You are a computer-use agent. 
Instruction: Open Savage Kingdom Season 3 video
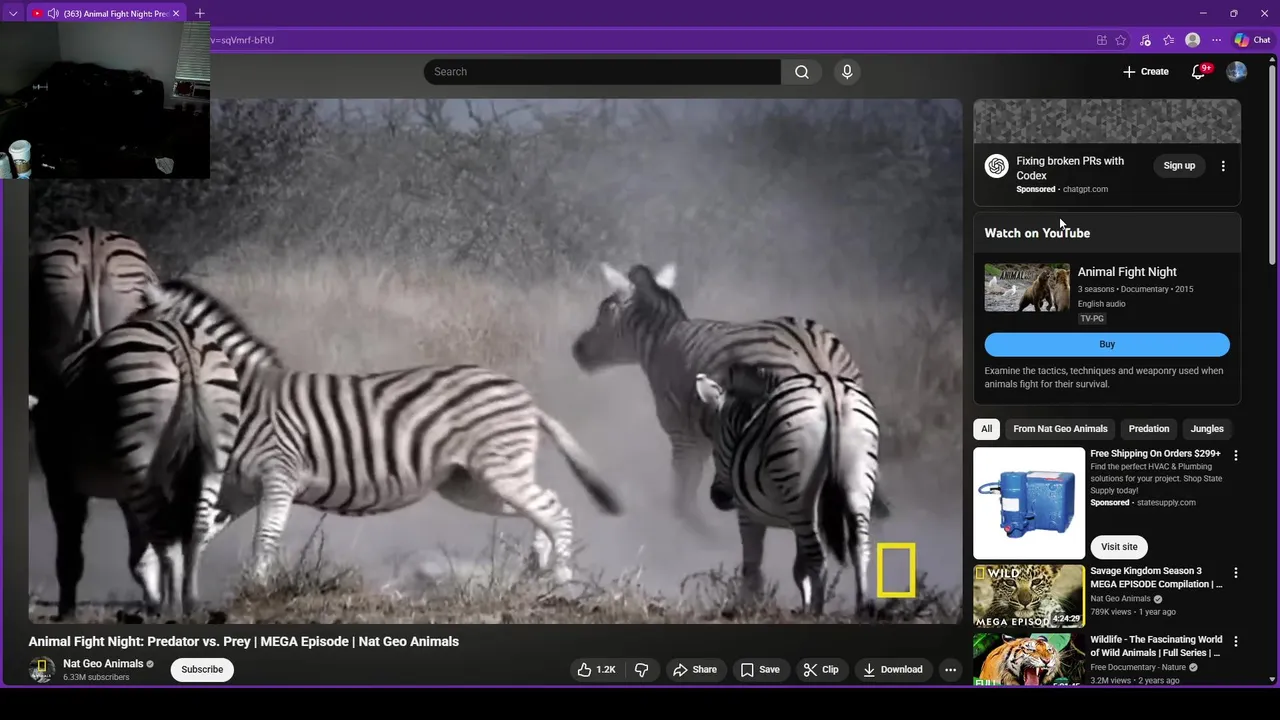[1156, 577]
